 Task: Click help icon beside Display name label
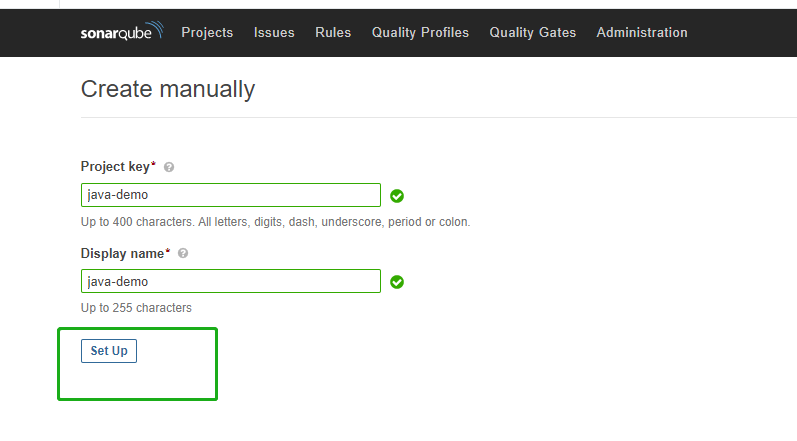point(183,254)
